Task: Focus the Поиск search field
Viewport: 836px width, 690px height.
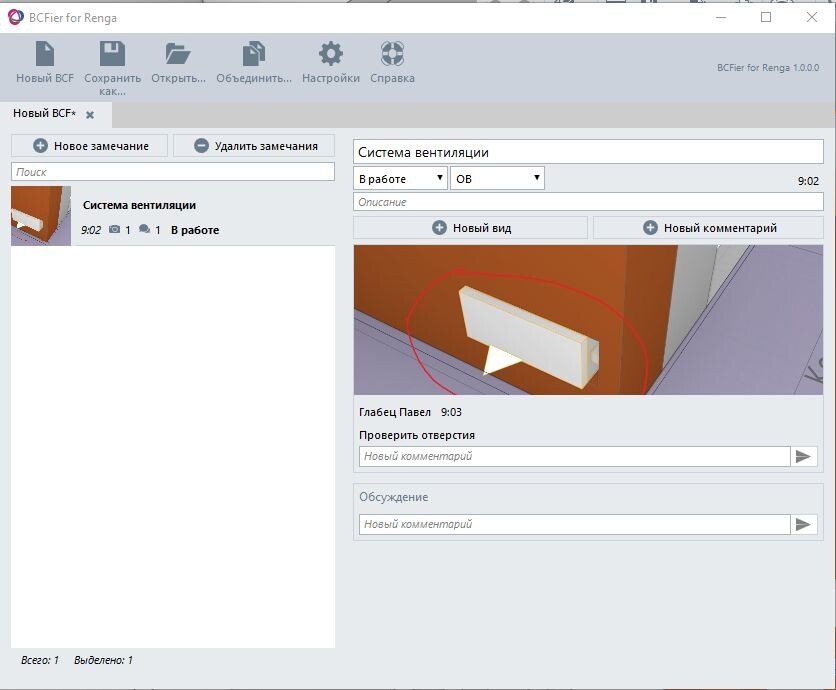Action: pyautogui.click(x=173, y=172)
